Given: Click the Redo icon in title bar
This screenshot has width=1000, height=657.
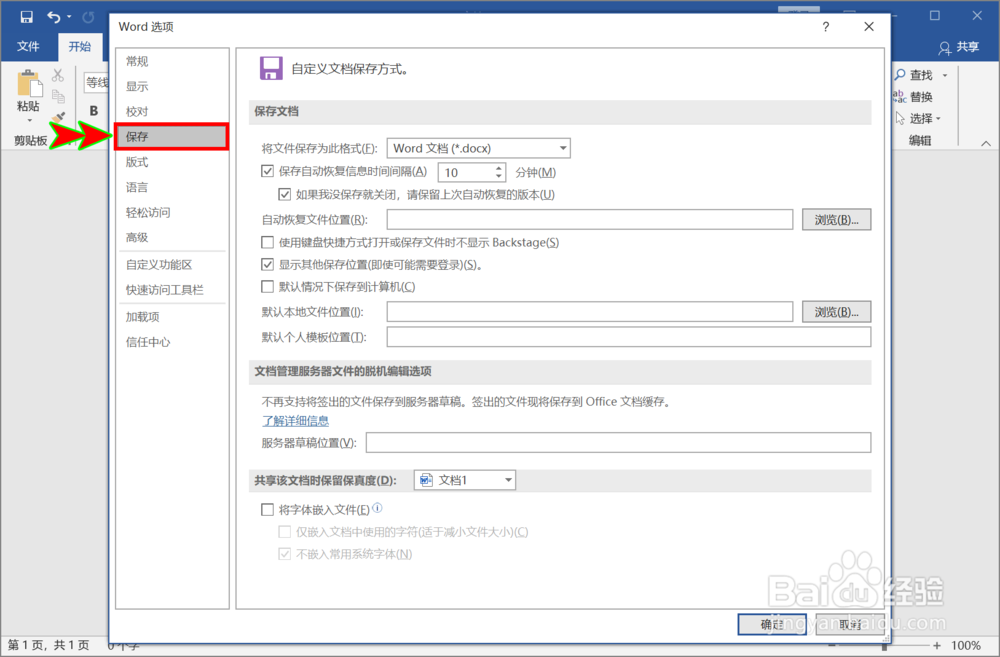Looking at the screenshot, I should [x=89, y=17].
